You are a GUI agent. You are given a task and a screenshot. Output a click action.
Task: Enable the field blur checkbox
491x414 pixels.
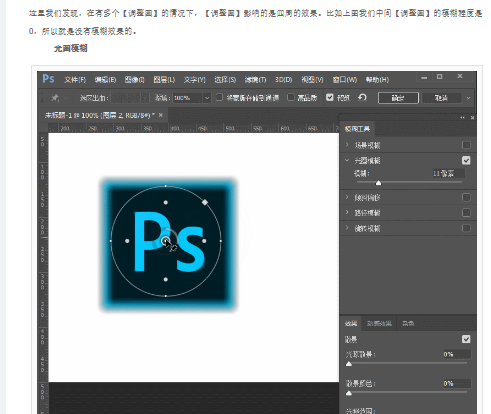[466, 145]
